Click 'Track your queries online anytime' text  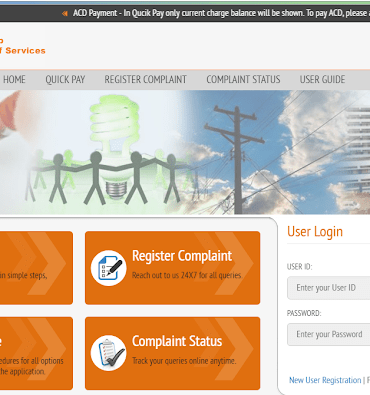pos(184,361)
